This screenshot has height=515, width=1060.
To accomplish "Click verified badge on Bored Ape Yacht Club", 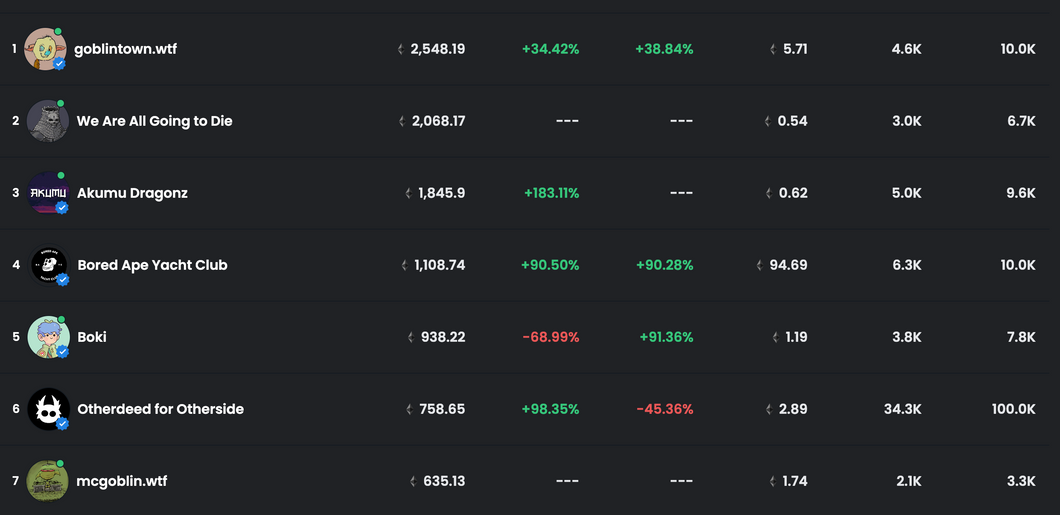I will pyautogui.click(x=63, y=280).
